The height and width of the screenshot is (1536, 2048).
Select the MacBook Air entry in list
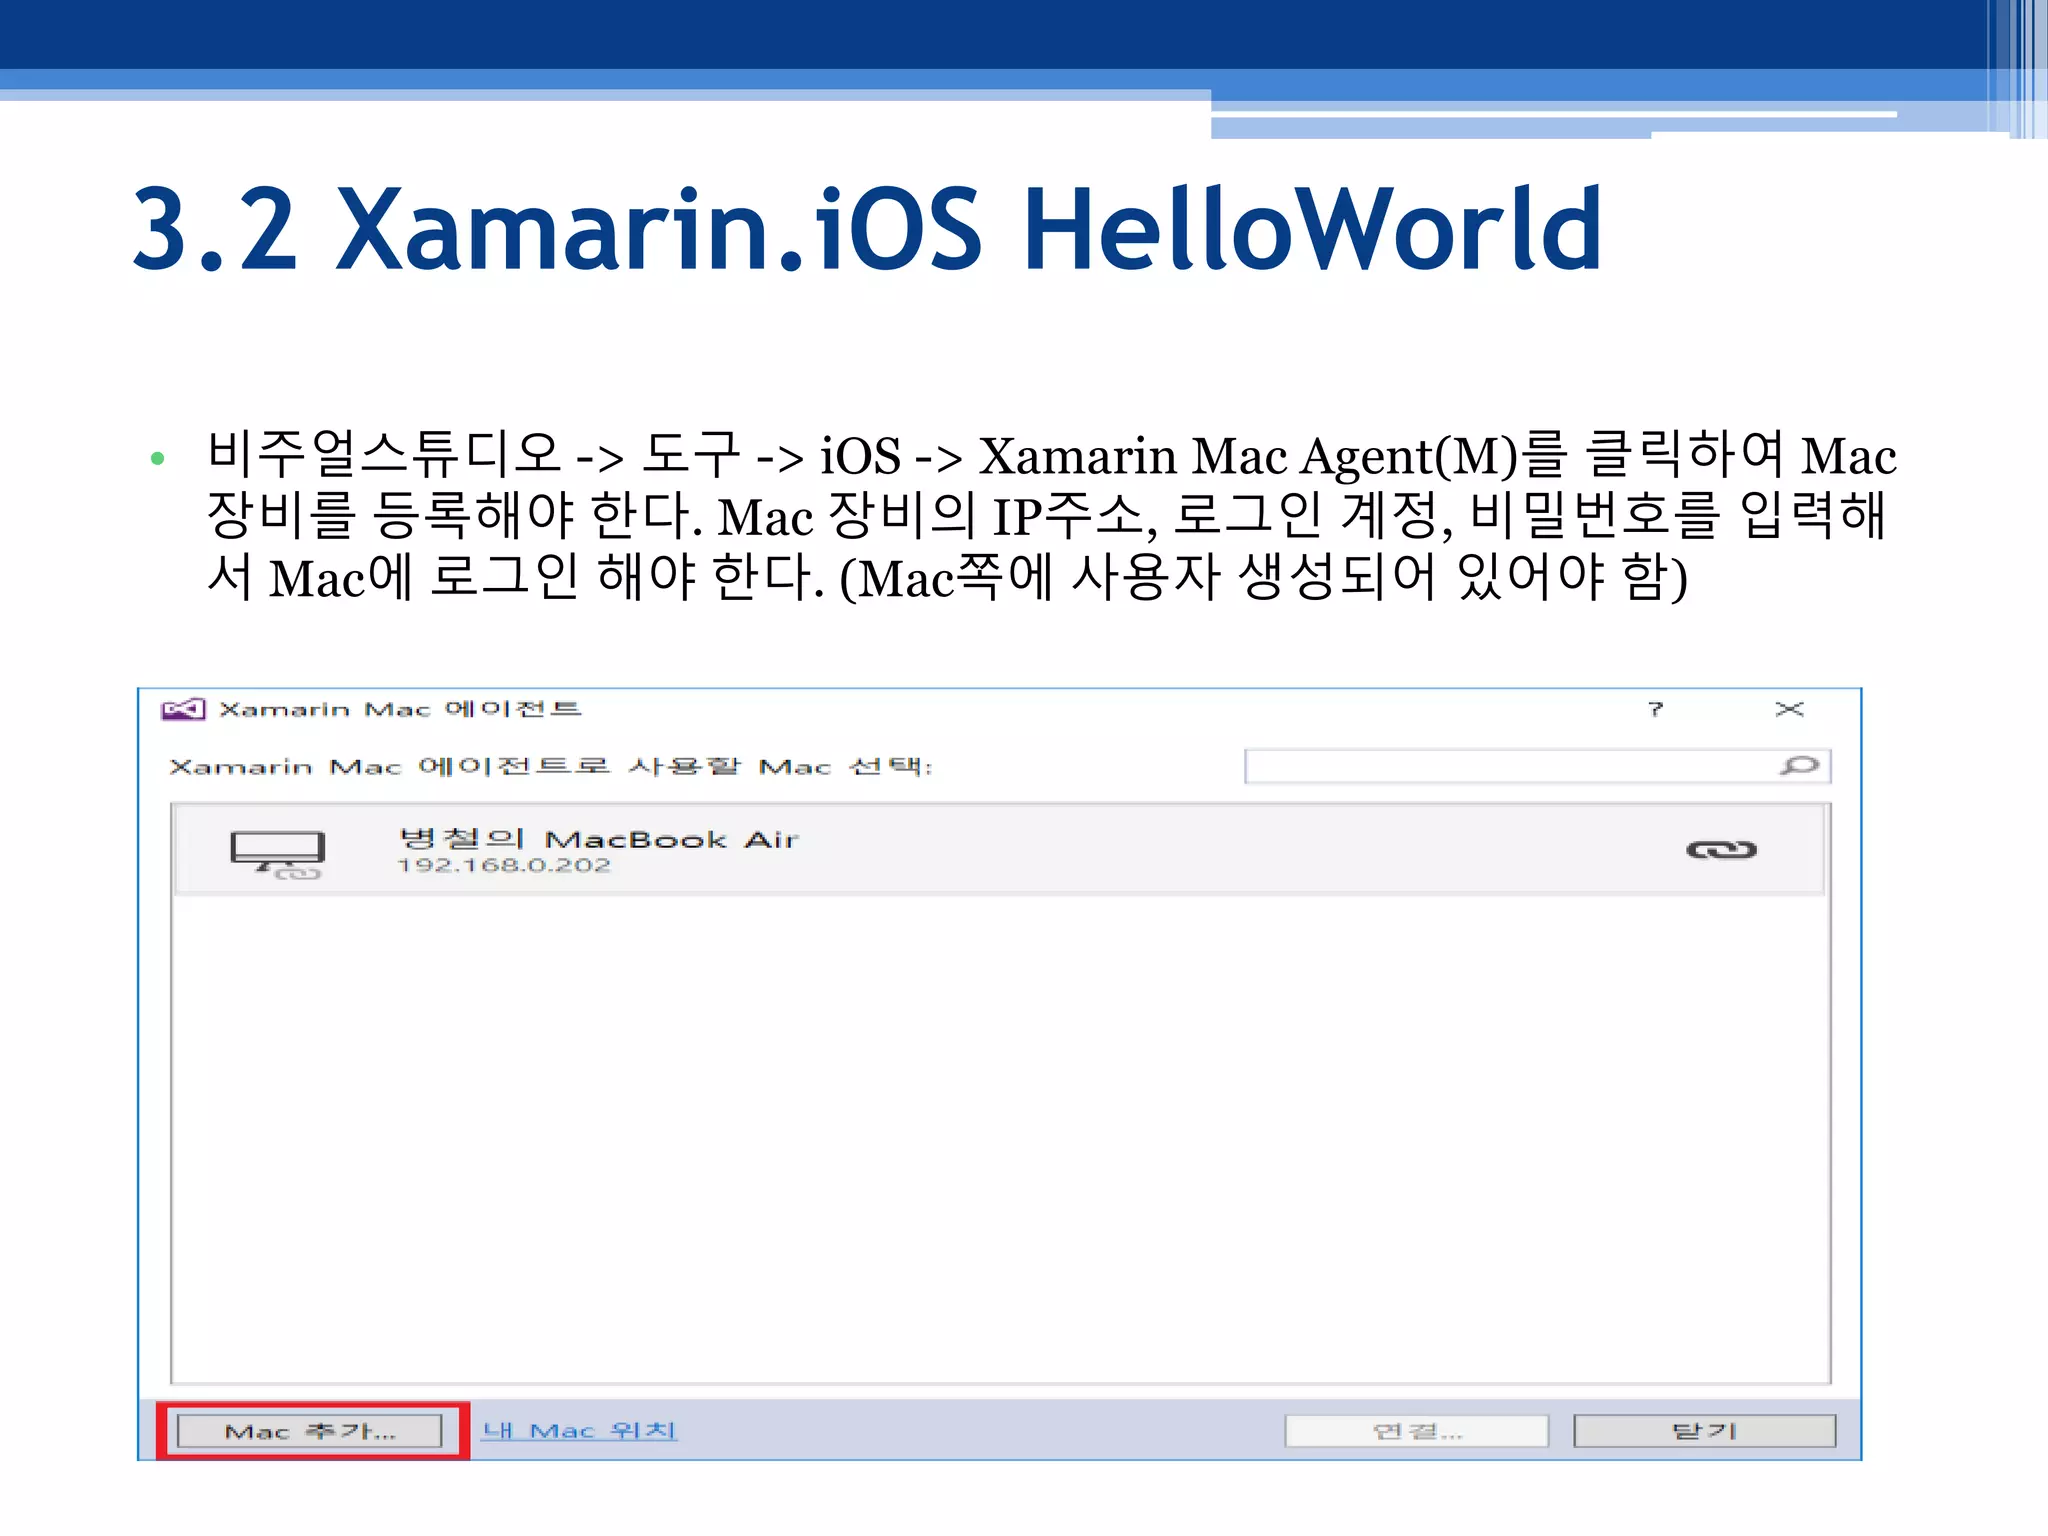click(x=999, y=850)
